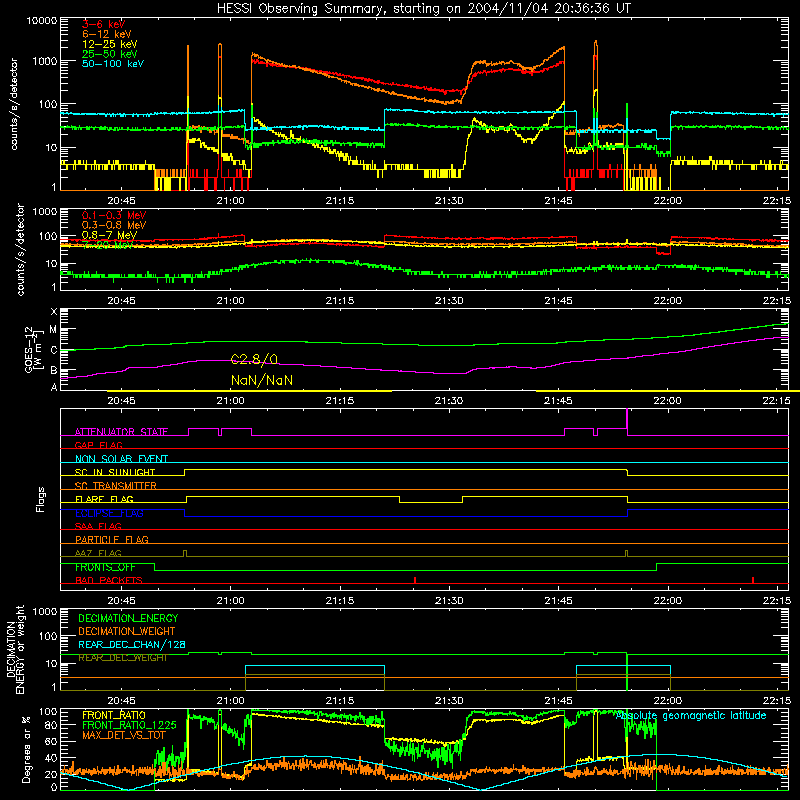This screenshot has height=800, width=800.
Task: Select the 6-12 keV legend label
Action: pos(107,34)
